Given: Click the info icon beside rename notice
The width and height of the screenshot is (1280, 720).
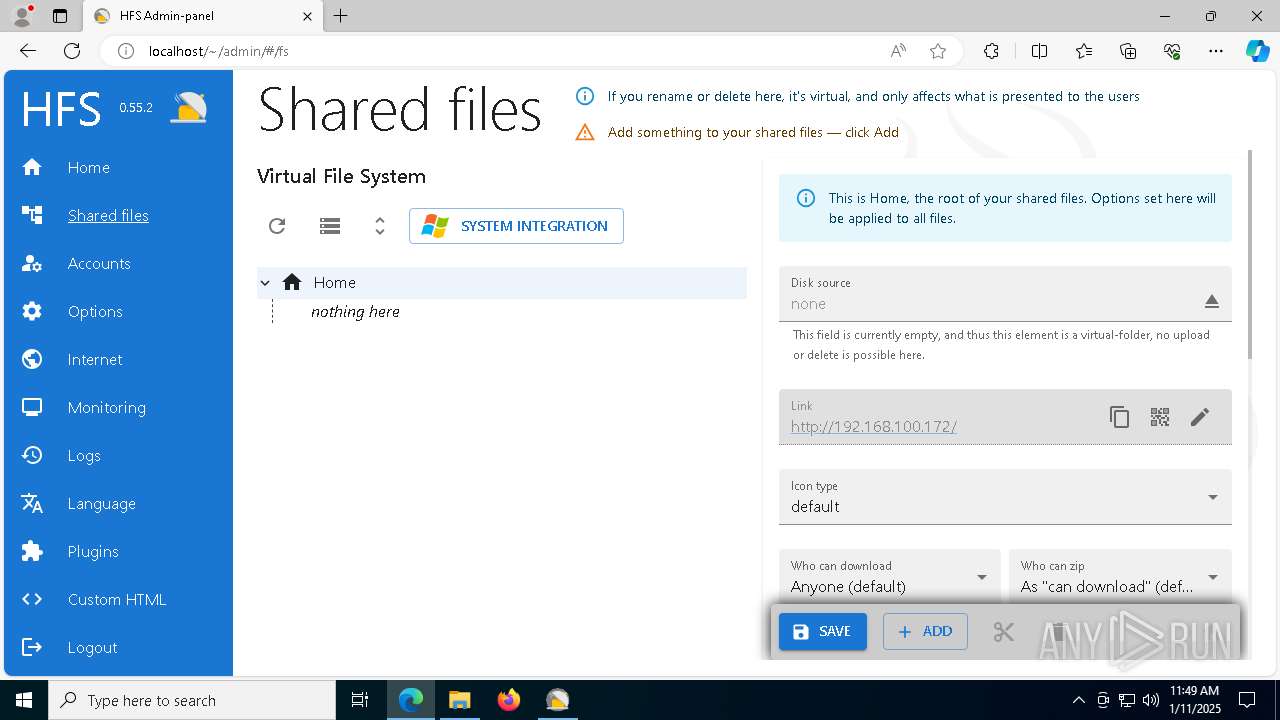Looking at the screenshot, I should point(585,96).
